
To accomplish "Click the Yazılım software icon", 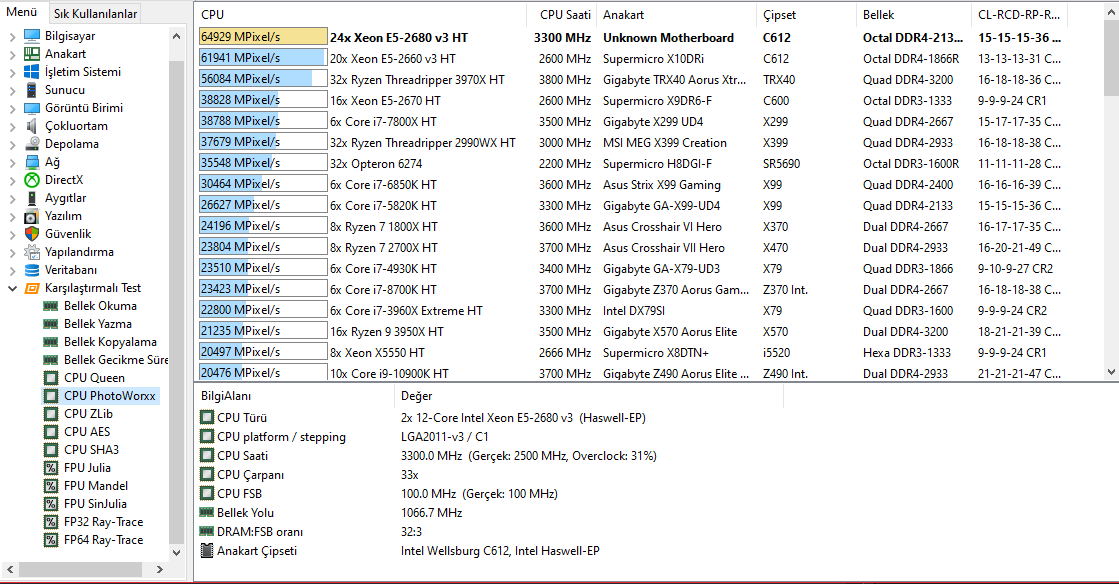I will (31, 216).
